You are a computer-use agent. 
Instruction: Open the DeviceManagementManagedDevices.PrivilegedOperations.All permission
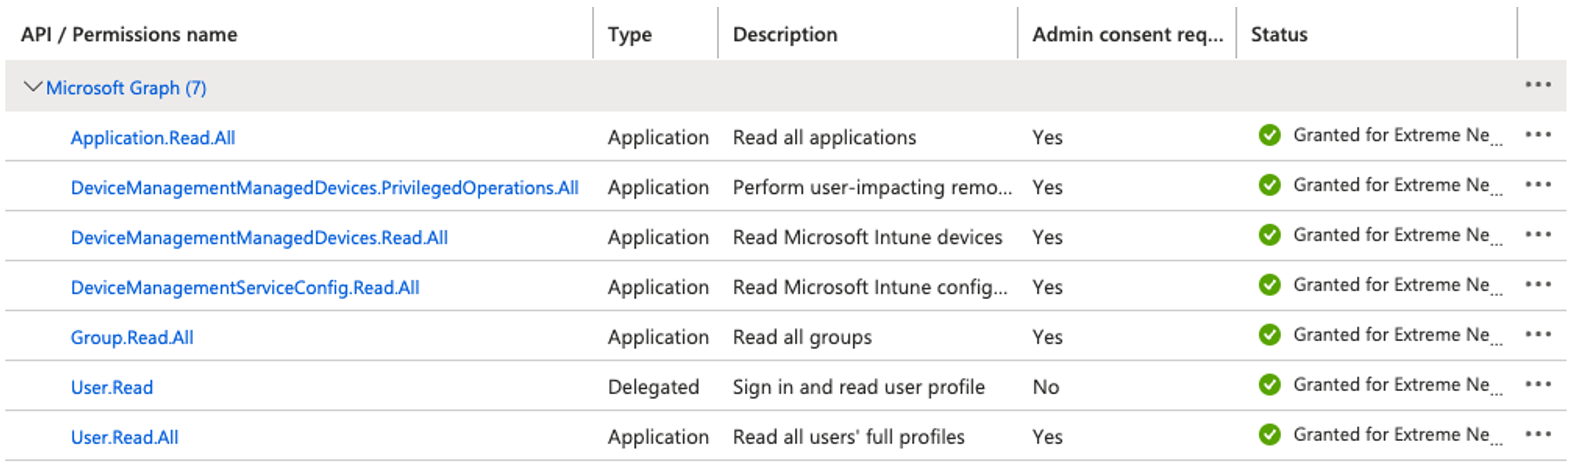pos(324,188)
